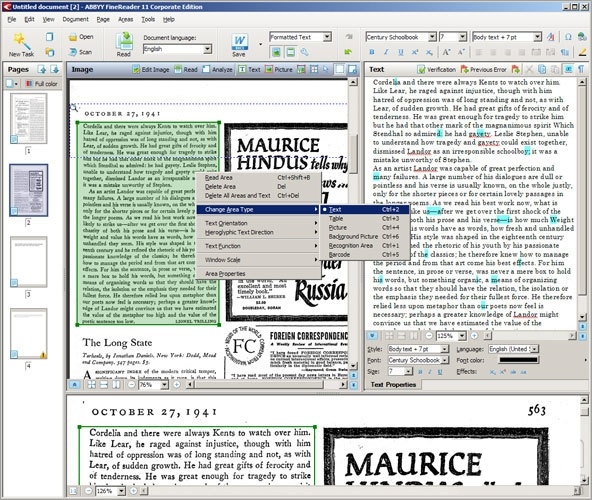Toggle italic in Text Properties panel

[x=430, y=372]
